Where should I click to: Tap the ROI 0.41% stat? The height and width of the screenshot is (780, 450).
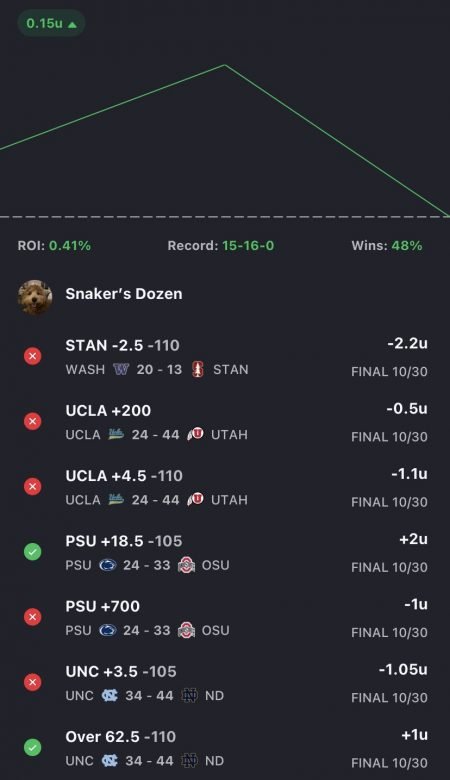[x=54, y=246]
